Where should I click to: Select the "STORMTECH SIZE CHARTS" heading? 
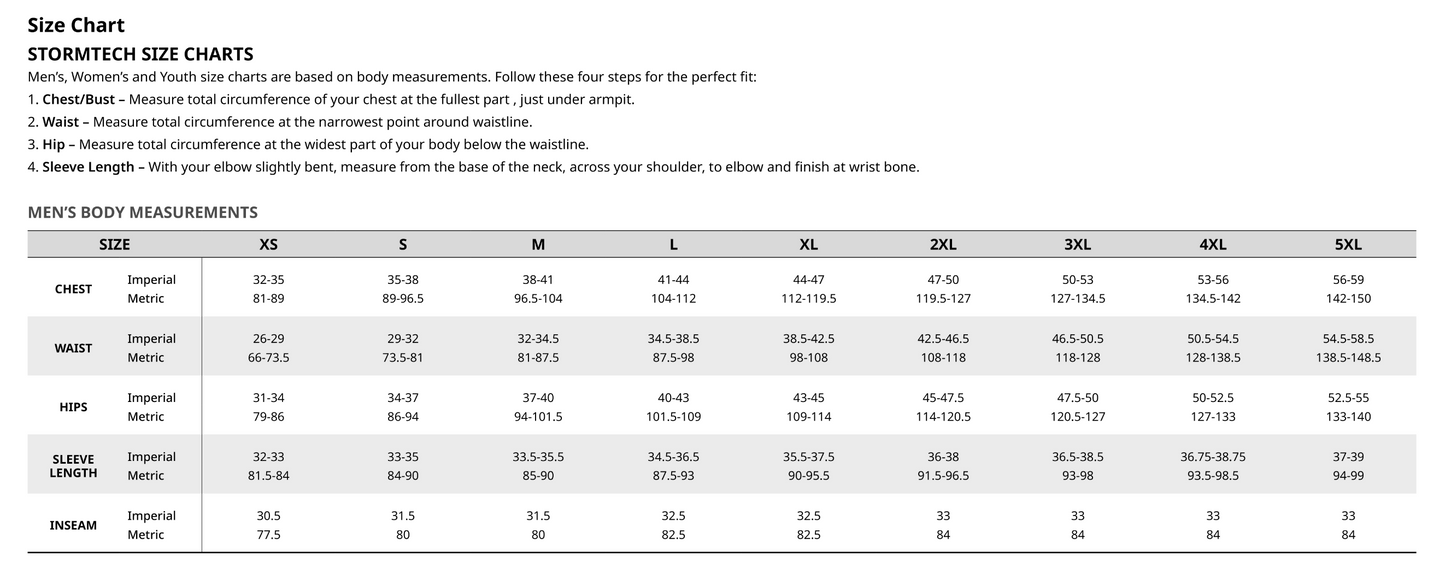[140, 54]
